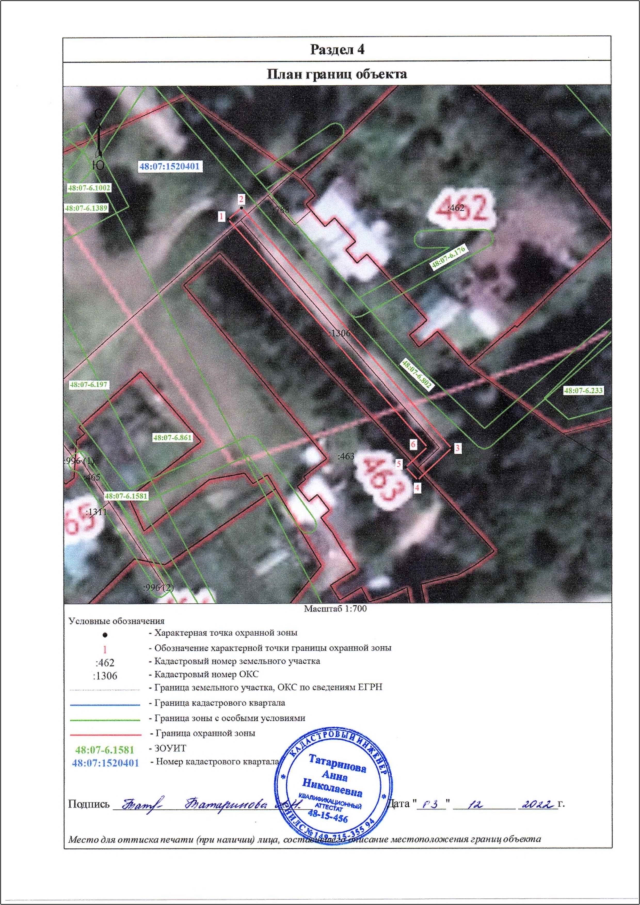Click the 'План границ объекта' title
This screenshot has width=640, height=905.
point(338,74)
